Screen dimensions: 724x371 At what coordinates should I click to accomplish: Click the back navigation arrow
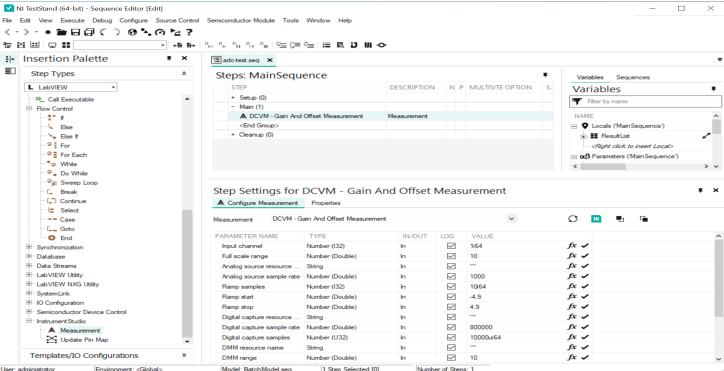click(x=7, y=32)
